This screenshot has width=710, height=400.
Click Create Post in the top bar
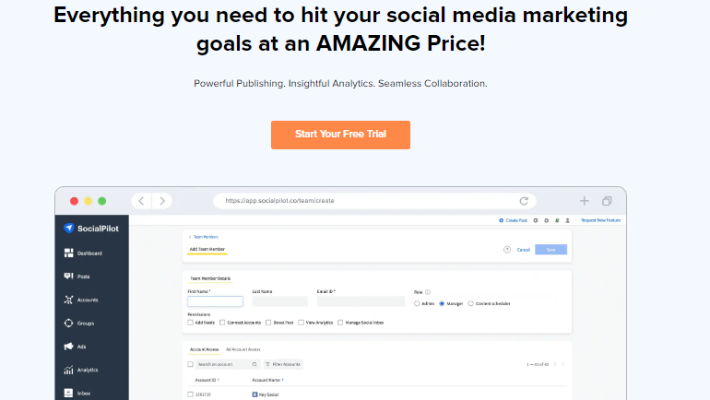tap(513, 221)
